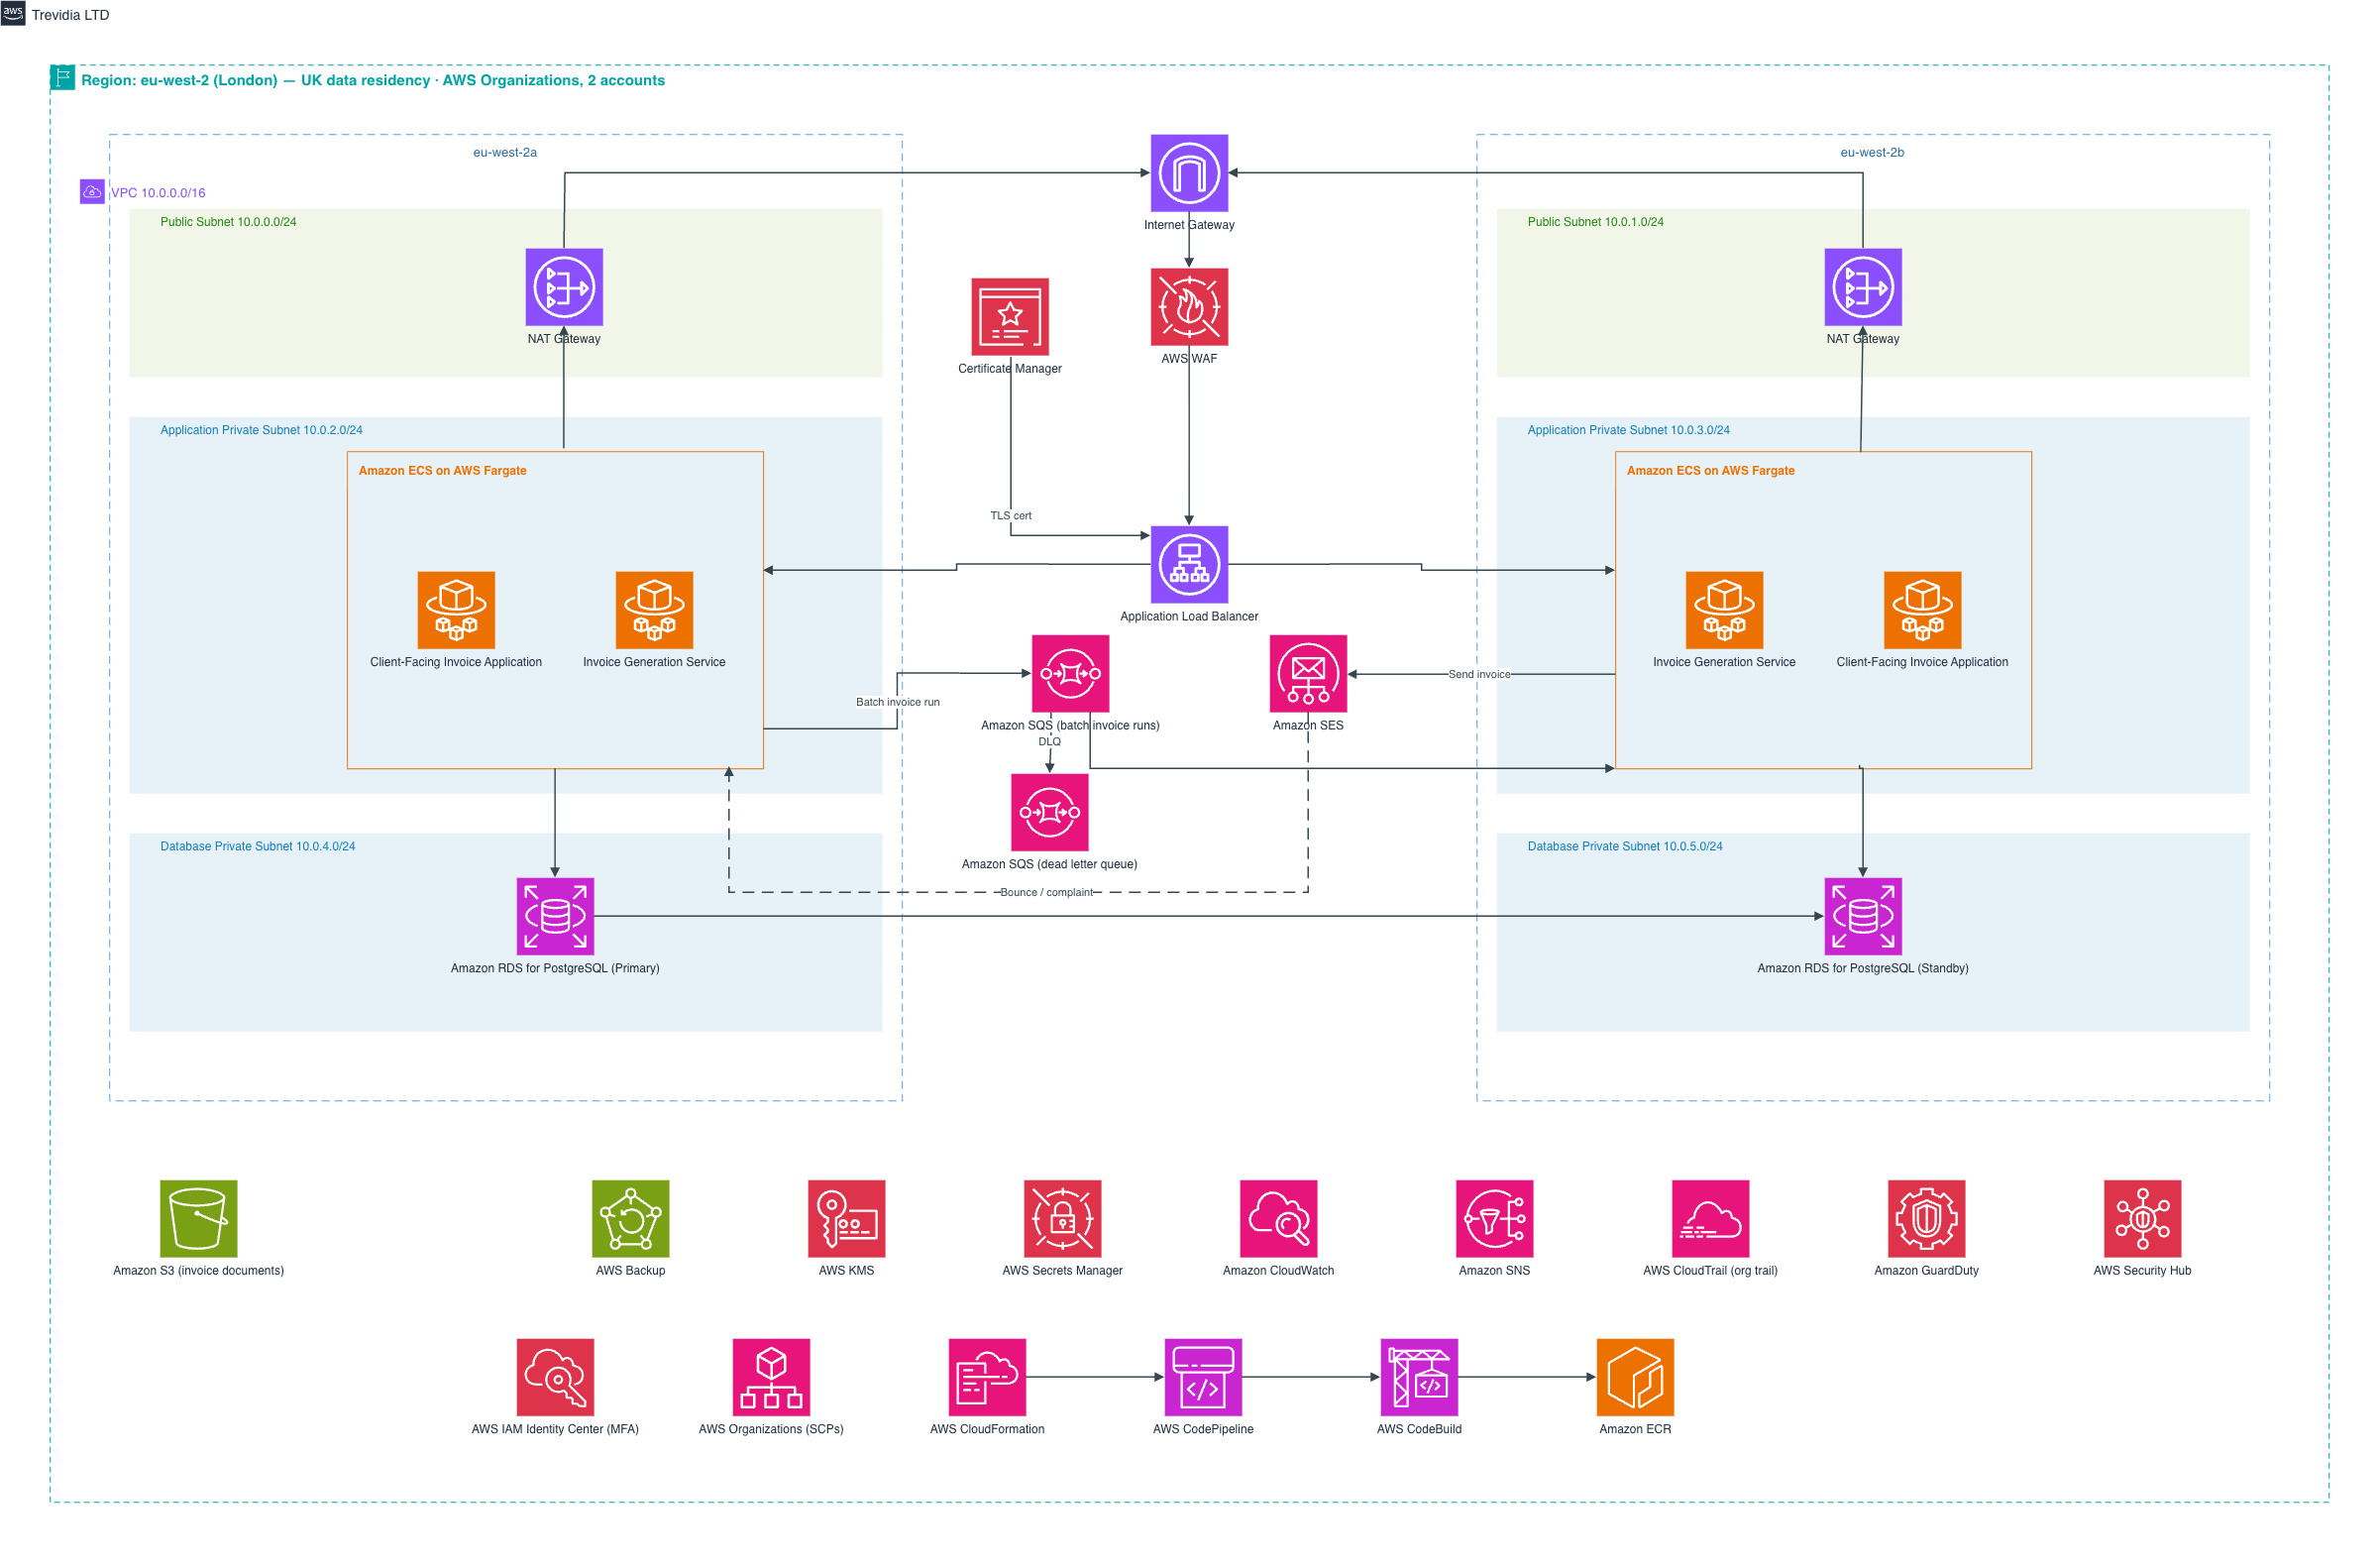Screen dimensions: 2380x1568
Task: Select the "DLQ" connector label
Action: 1049,741
